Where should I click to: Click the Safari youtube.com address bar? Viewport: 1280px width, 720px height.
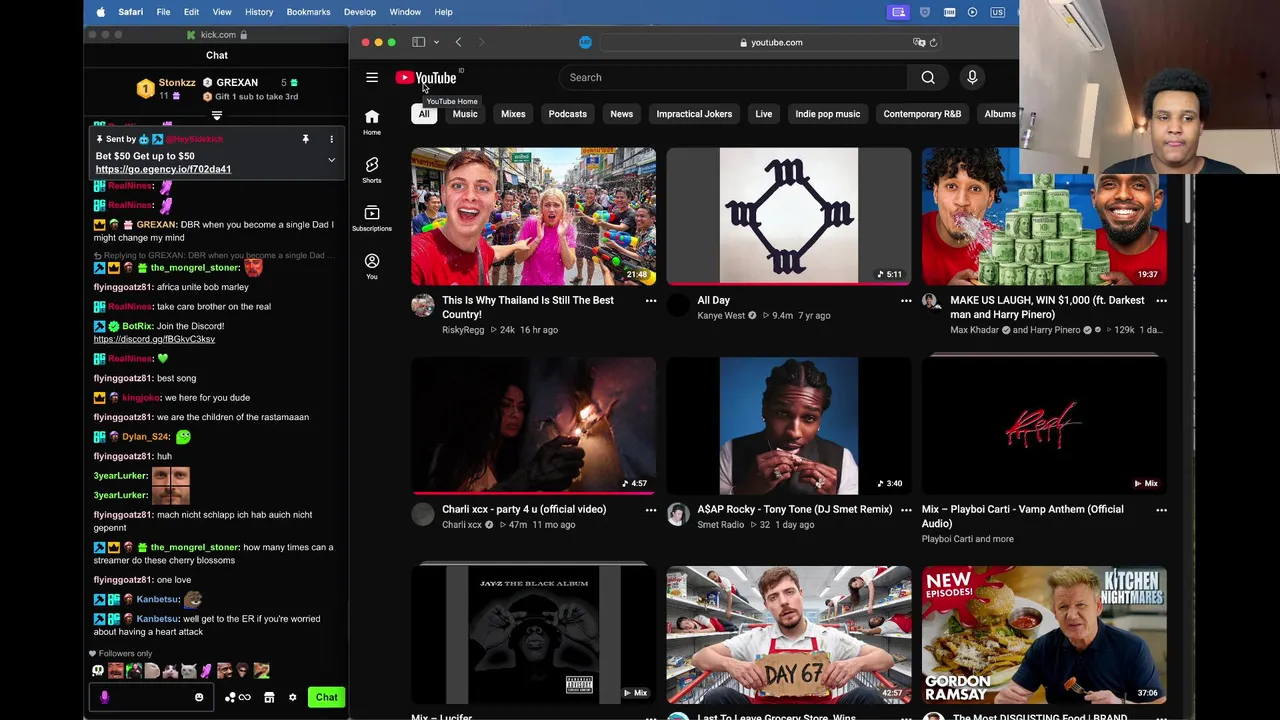click(770, 42)
